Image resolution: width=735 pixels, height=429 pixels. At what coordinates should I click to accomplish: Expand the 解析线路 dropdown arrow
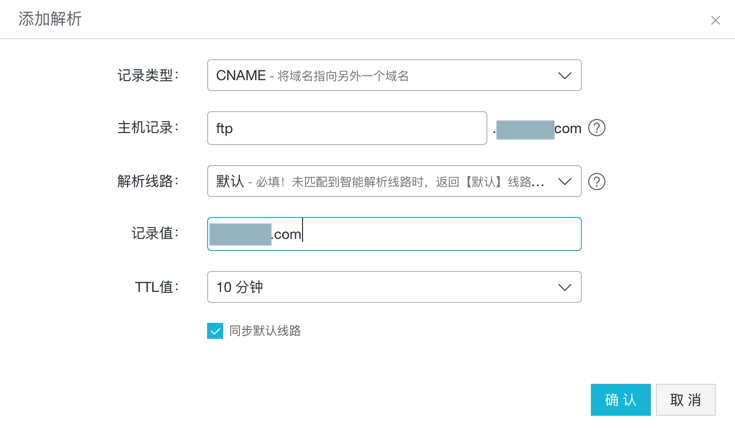(564, 181)
